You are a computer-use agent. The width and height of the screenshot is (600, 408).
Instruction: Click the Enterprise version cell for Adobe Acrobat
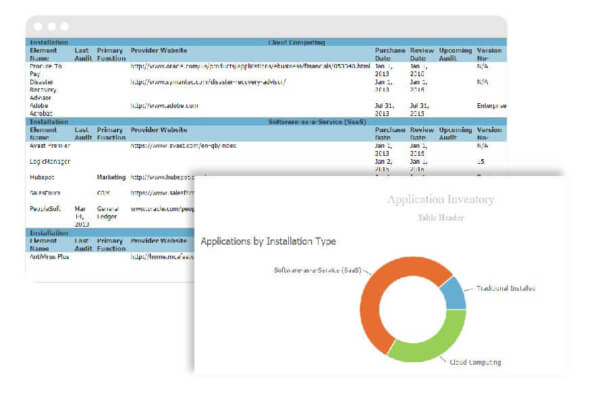coord(492,106)
